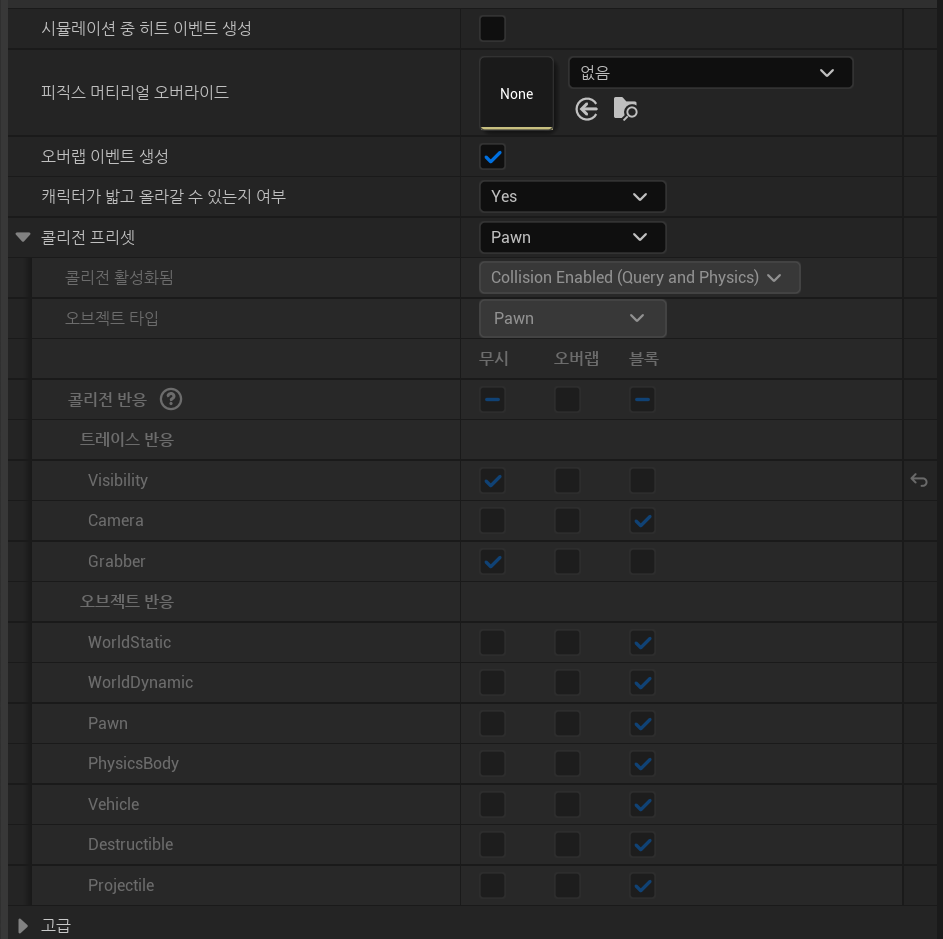Open the 없음 physics material dropdown
The image size is (943, 939).
pyautogui.click(x=710, y=73)
